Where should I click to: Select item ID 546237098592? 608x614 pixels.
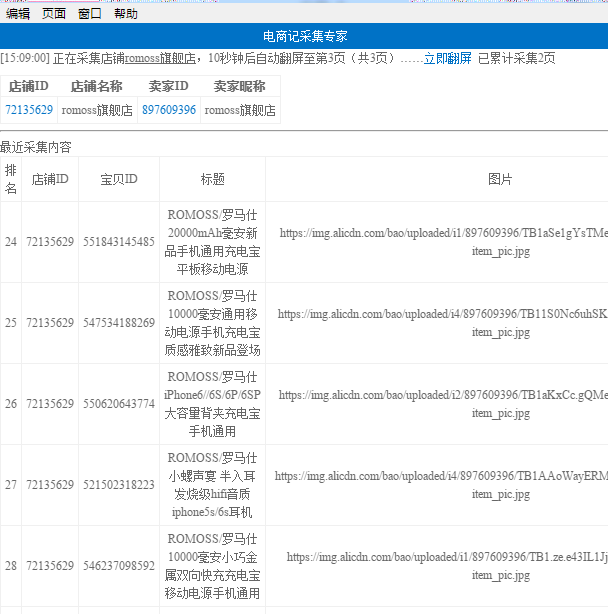tap(119, 566)
